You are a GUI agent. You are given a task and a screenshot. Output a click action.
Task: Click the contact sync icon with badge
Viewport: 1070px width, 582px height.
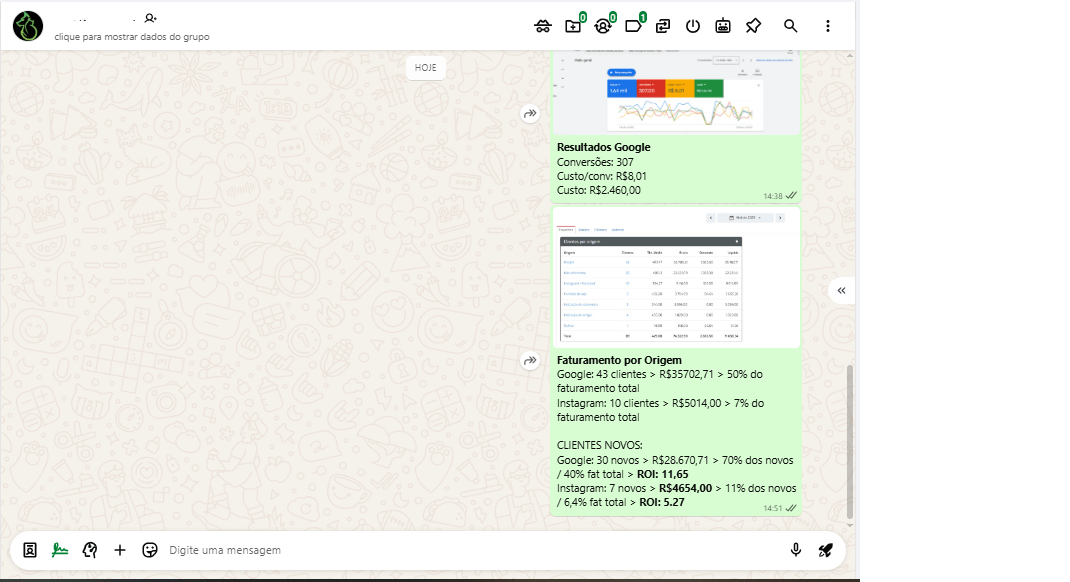[603, 26]
